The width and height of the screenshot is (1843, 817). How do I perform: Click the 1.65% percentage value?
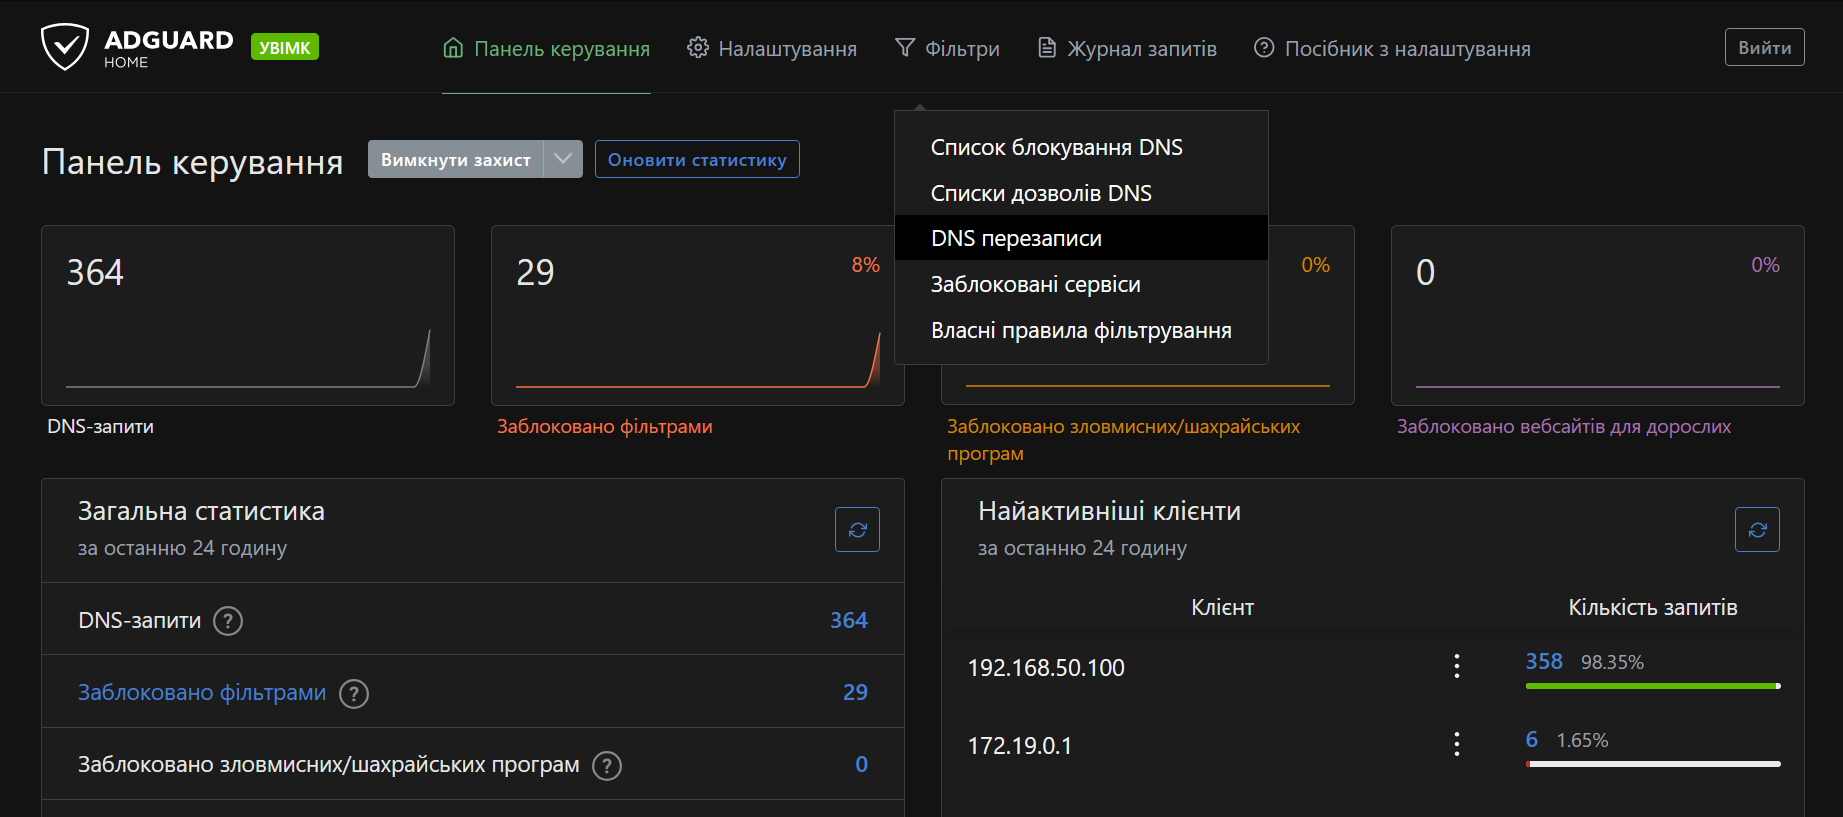click(1582, 740)
